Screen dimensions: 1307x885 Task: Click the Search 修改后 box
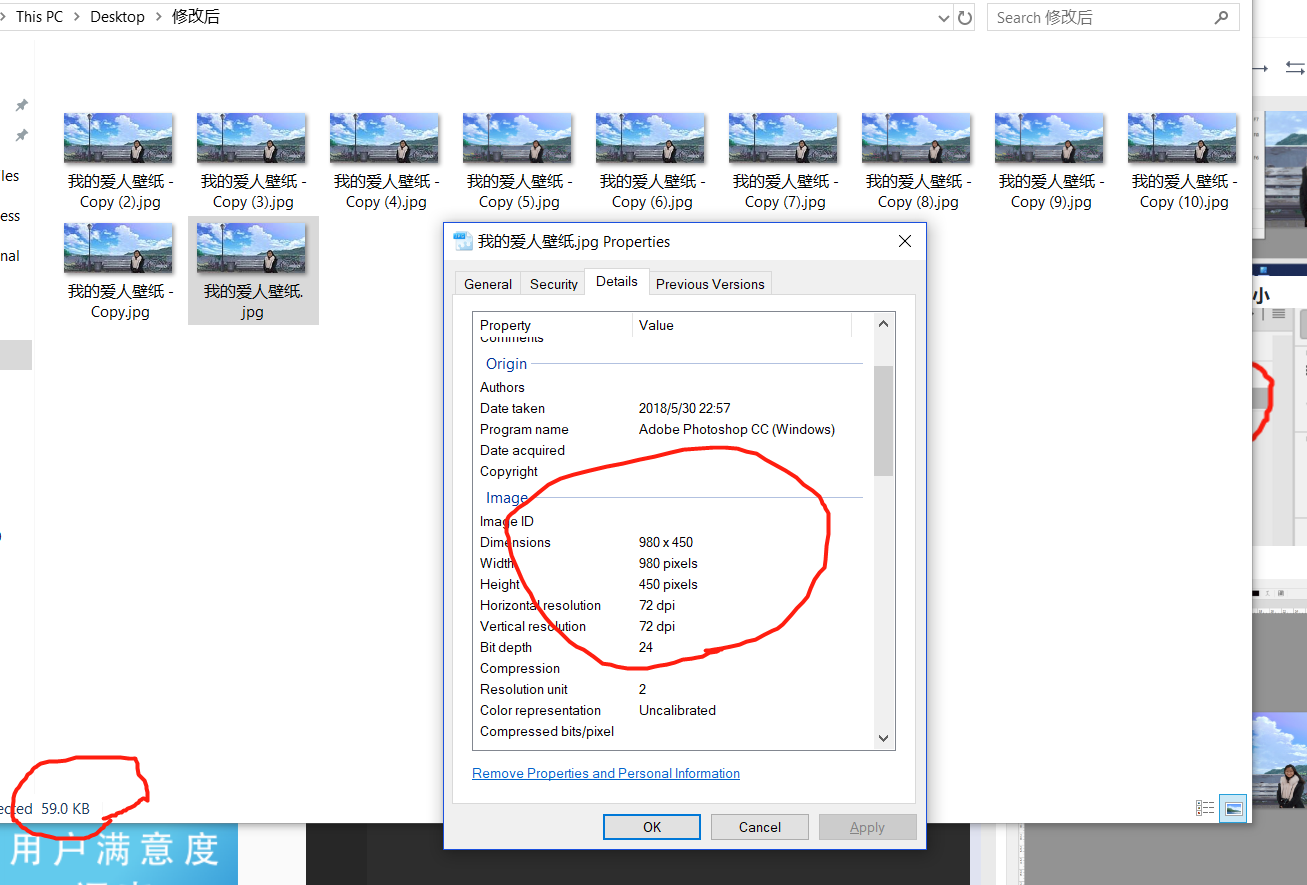pos(1113,17)
